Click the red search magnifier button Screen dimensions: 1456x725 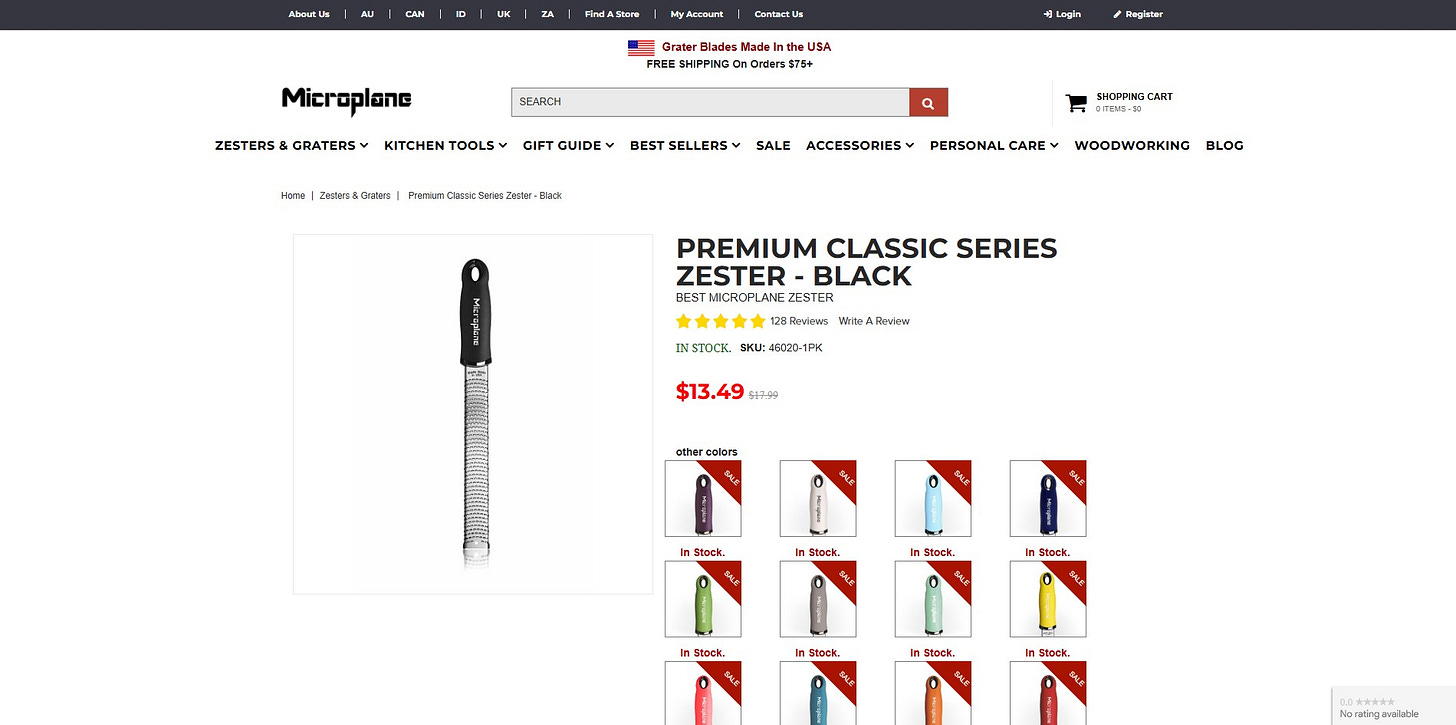coord(928,102)
